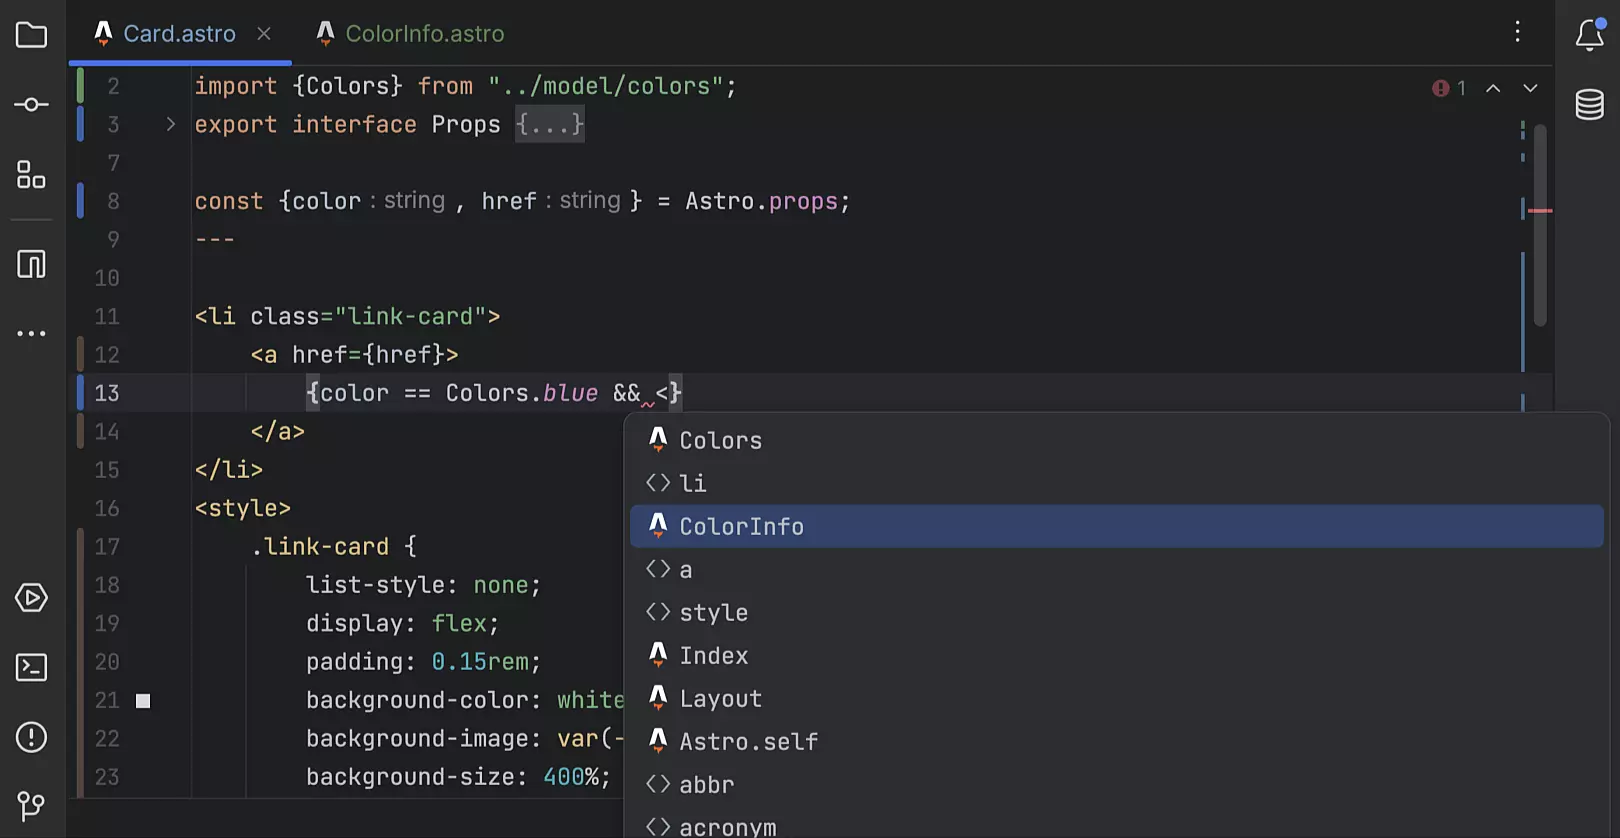The image size is (1620, 838).
Task: Jump to the previous highlighted error
Action: 1493,88
